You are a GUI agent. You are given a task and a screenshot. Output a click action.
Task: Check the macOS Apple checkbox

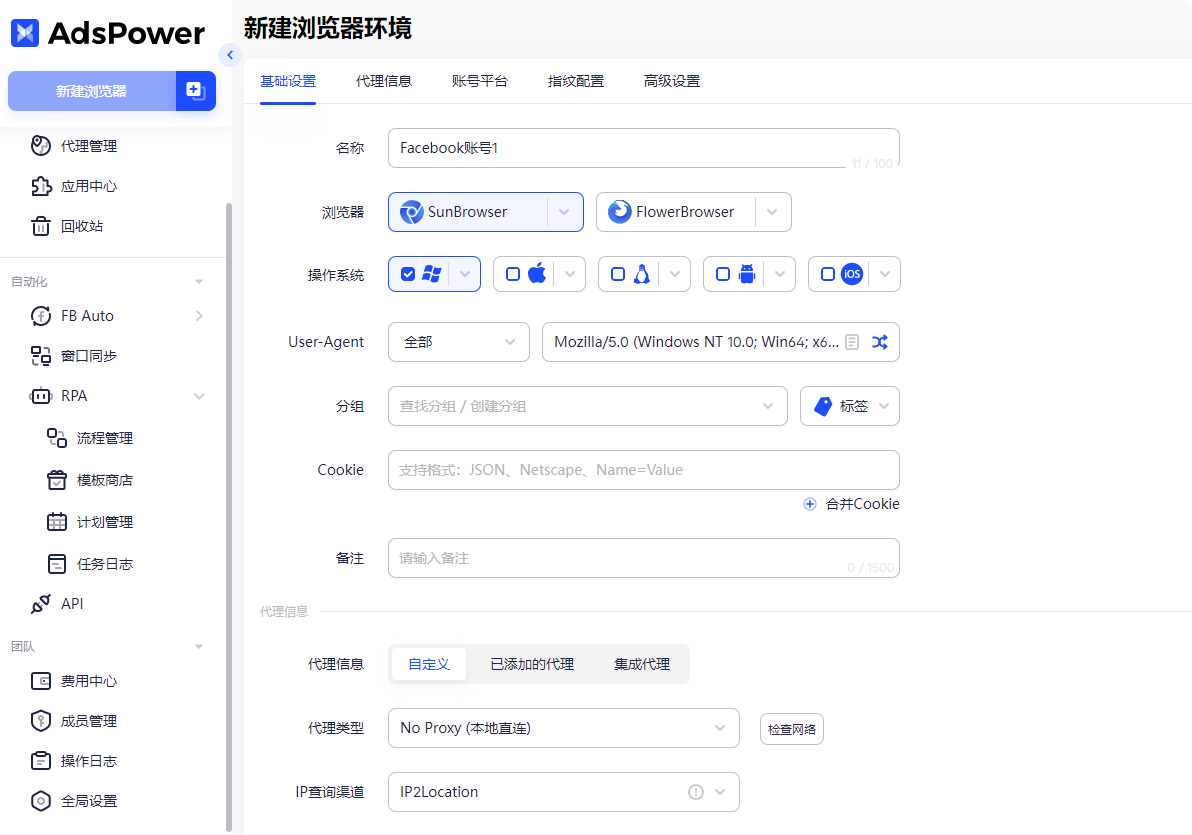513,275
